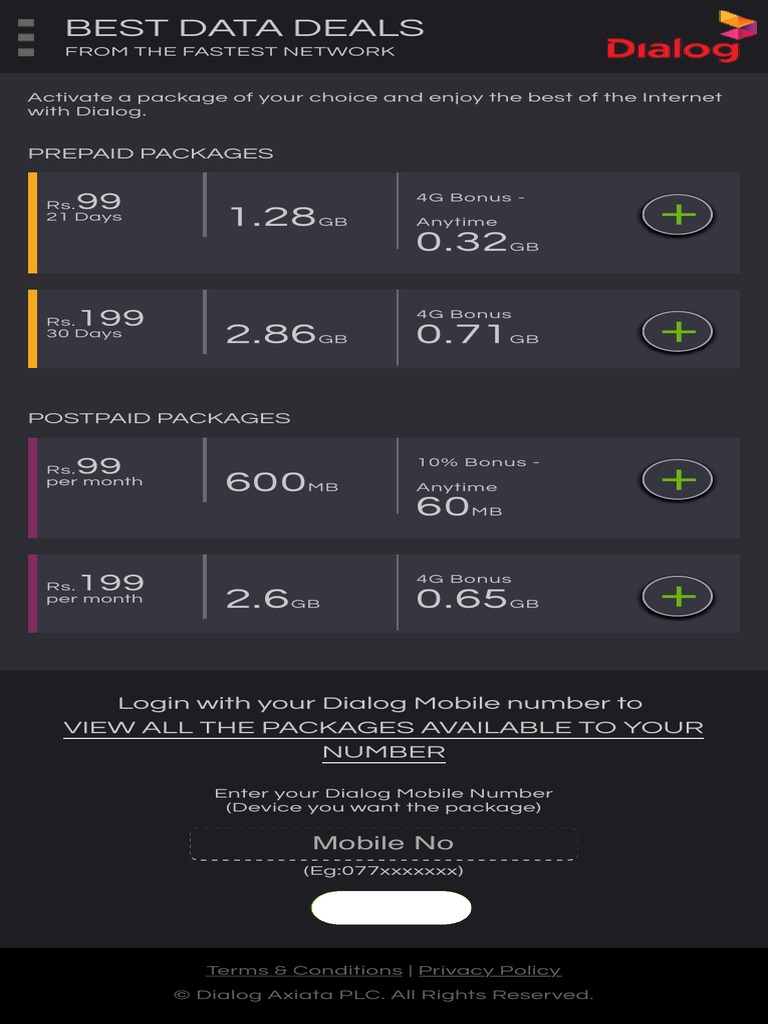Click the 4G Bonus Anytime 0.32GB detail
The width and height of the screenshot is (768, 1024).
[477, 222]
